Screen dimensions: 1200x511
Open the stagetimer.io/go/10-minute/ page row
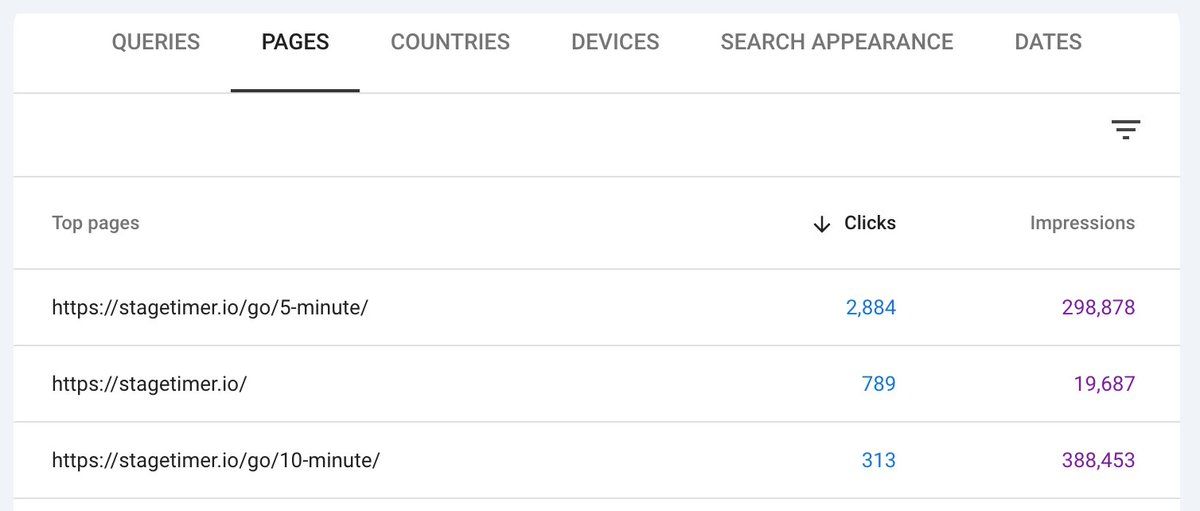(216, 460)
